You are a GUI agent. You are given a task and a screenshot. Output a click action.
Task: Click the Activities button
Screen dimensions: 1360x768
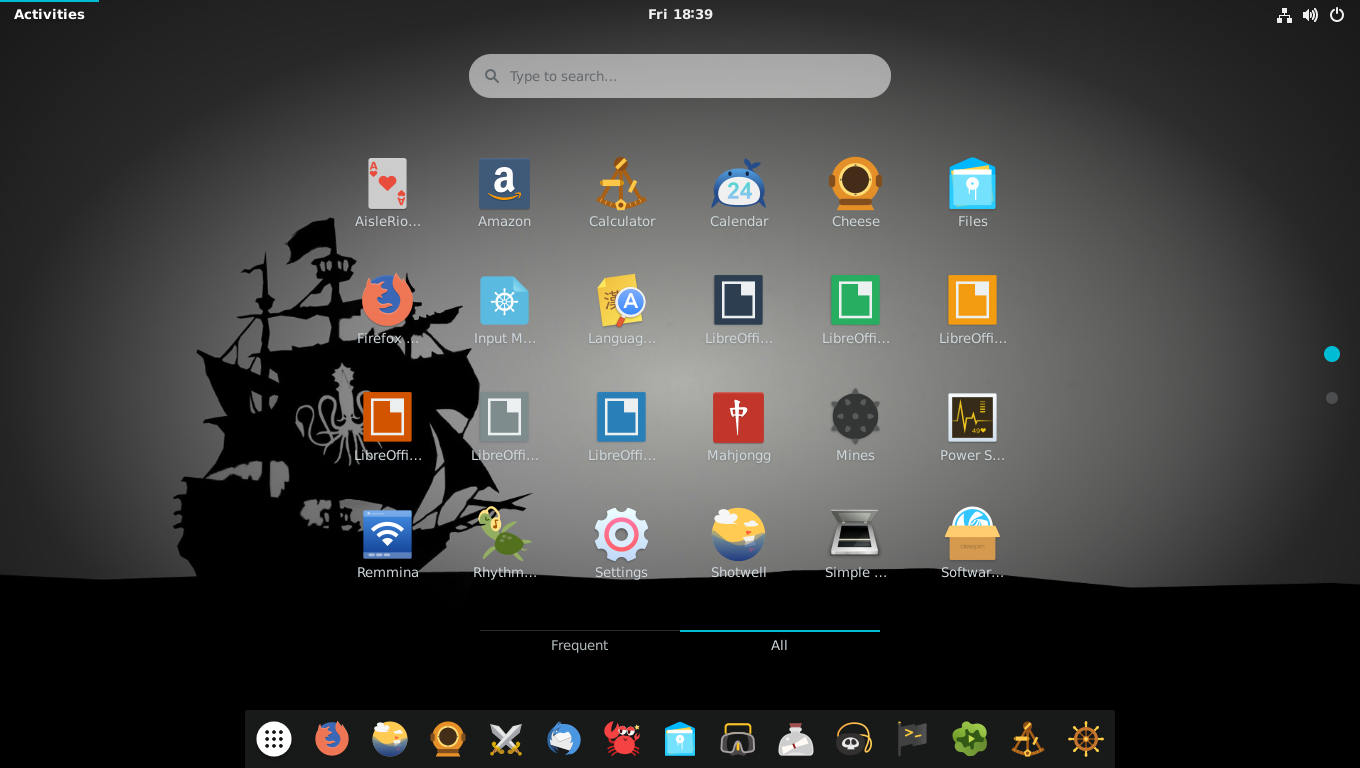(49, 14)
